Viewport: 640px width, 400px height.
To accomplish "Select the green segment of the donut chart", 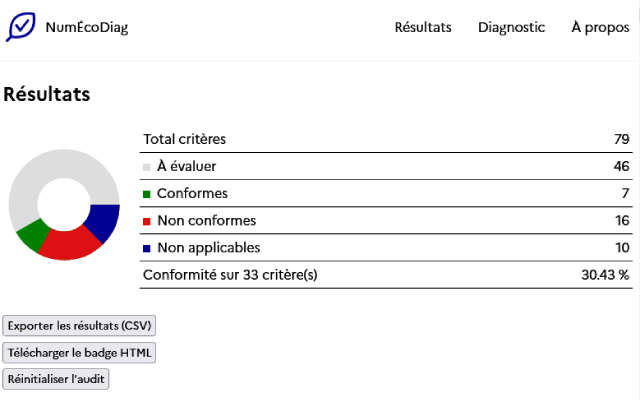I will [31, 235].
